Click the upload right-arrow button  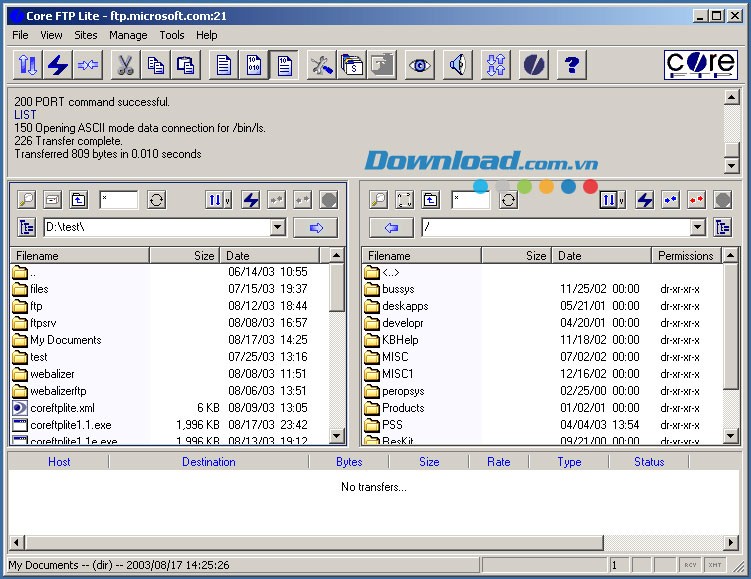(x=316, y=227)
